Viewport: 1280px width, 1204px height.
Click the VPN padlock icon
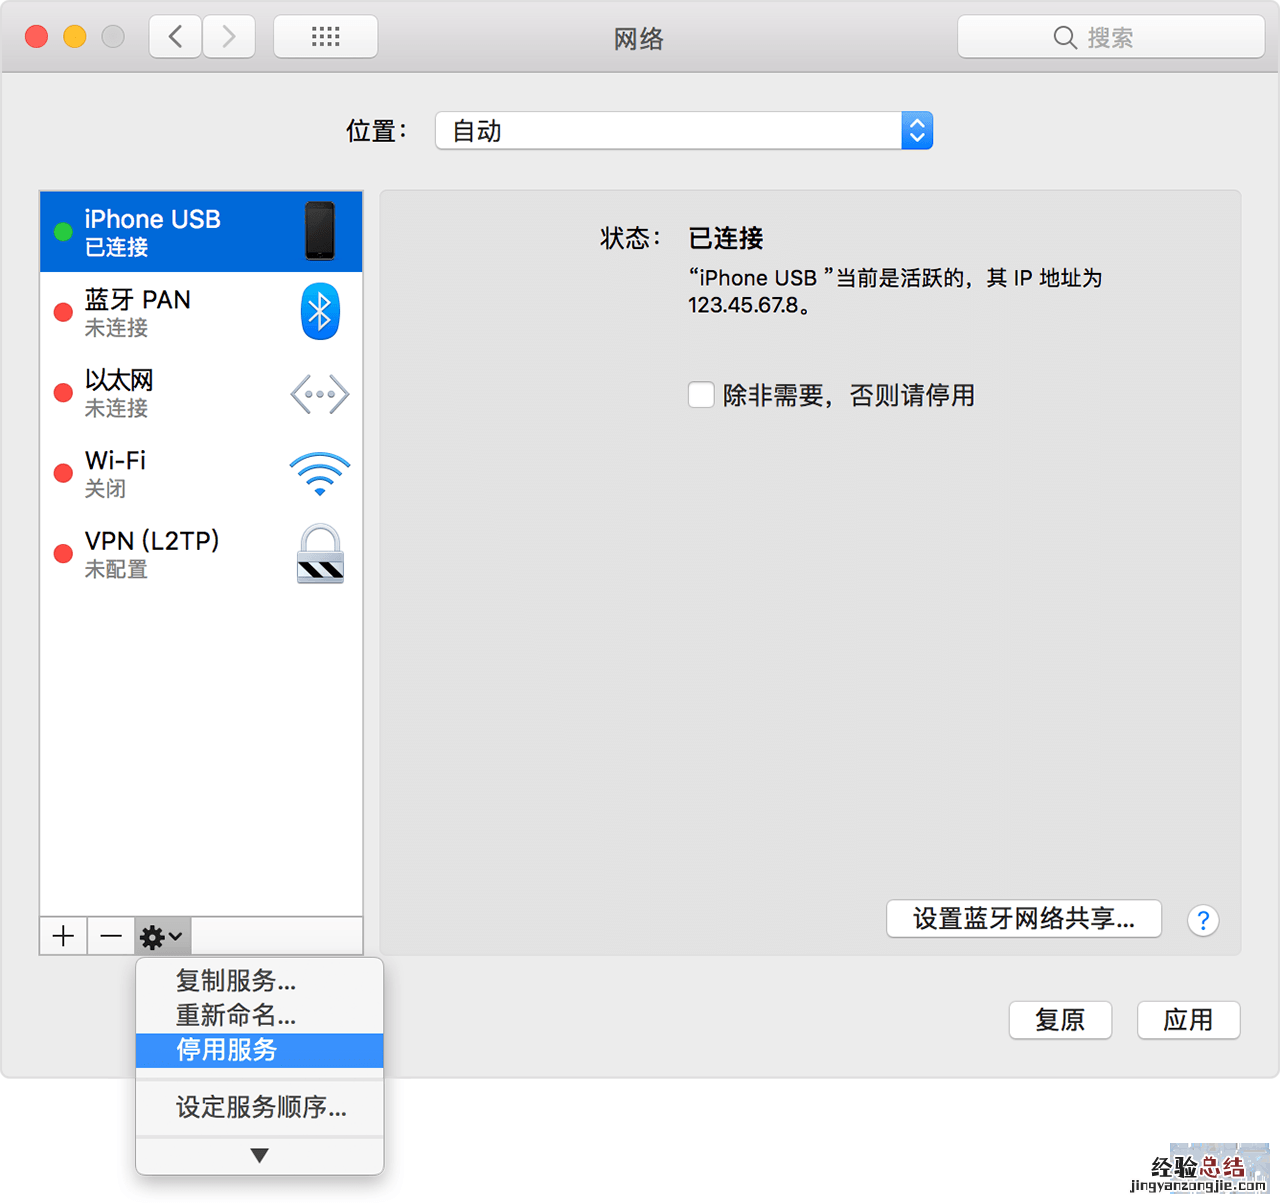[x=320, y=554]
